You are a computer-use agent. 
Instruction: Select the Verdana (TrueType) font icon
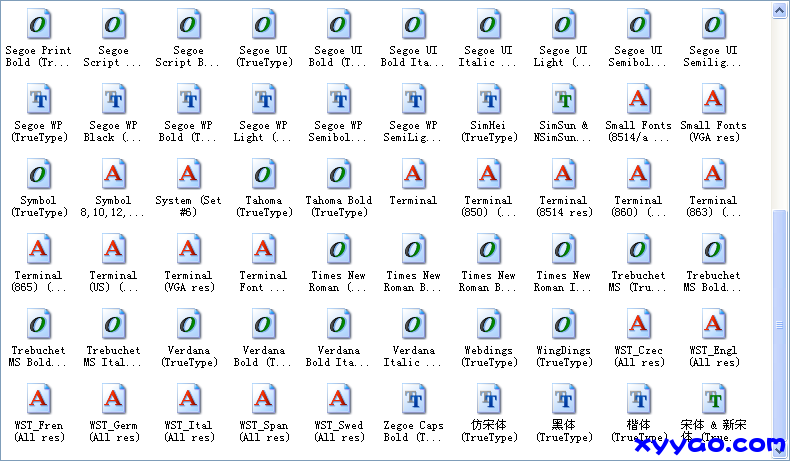(189, 324)
